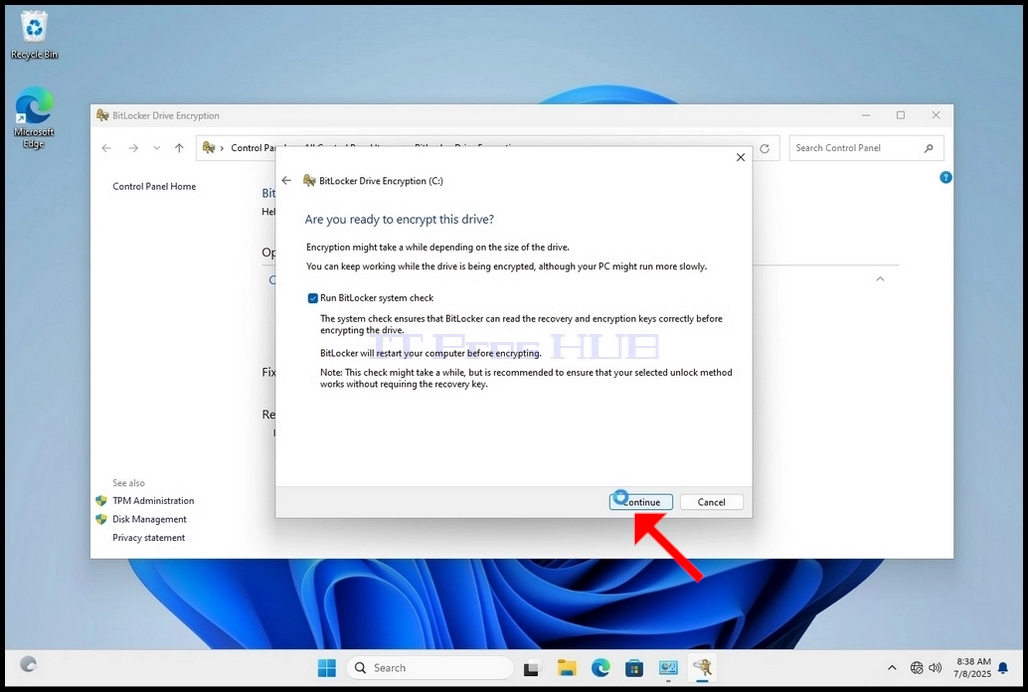Open File Explorer from the taskbar
The width and height of the screenshot is (1028, 692).
point(566,668)
